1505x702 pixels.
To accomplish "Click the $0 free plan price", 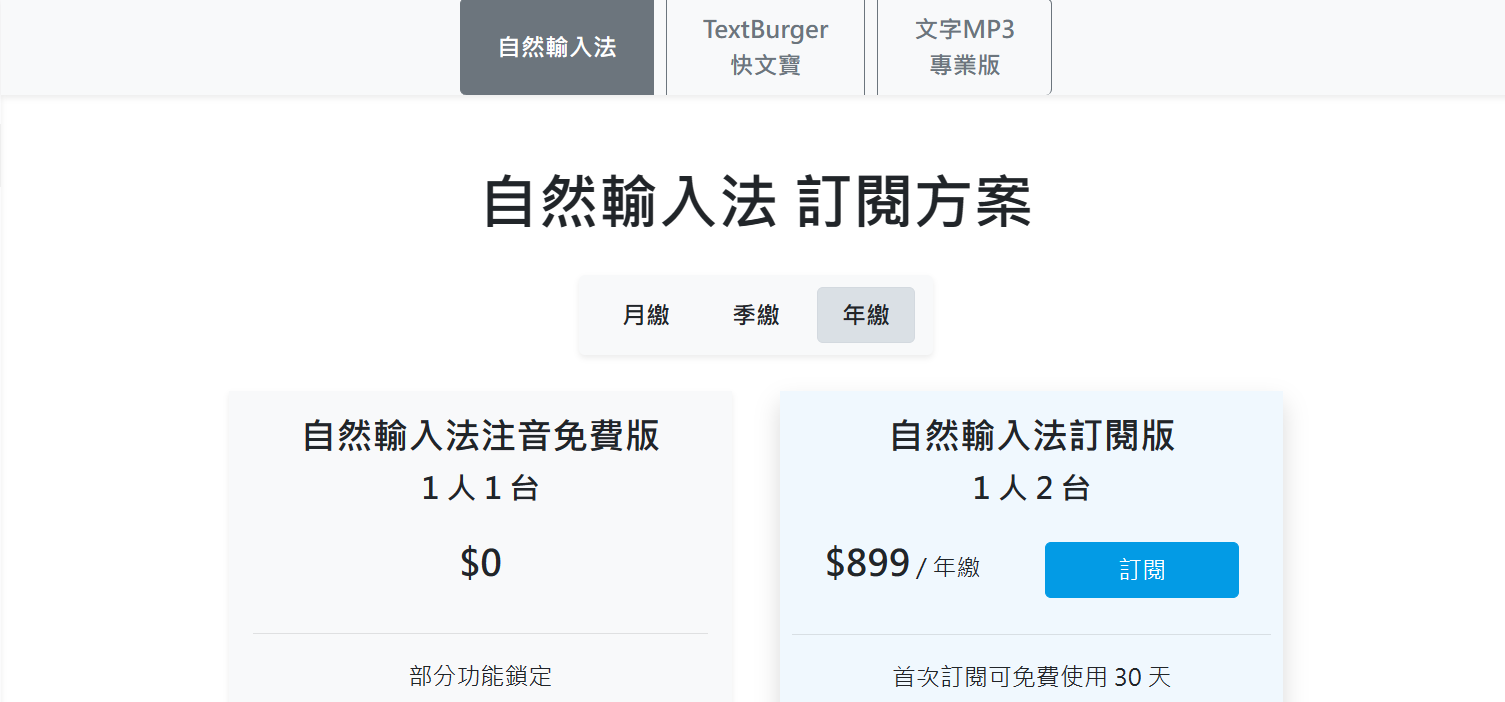I will (x=481, y=562).
